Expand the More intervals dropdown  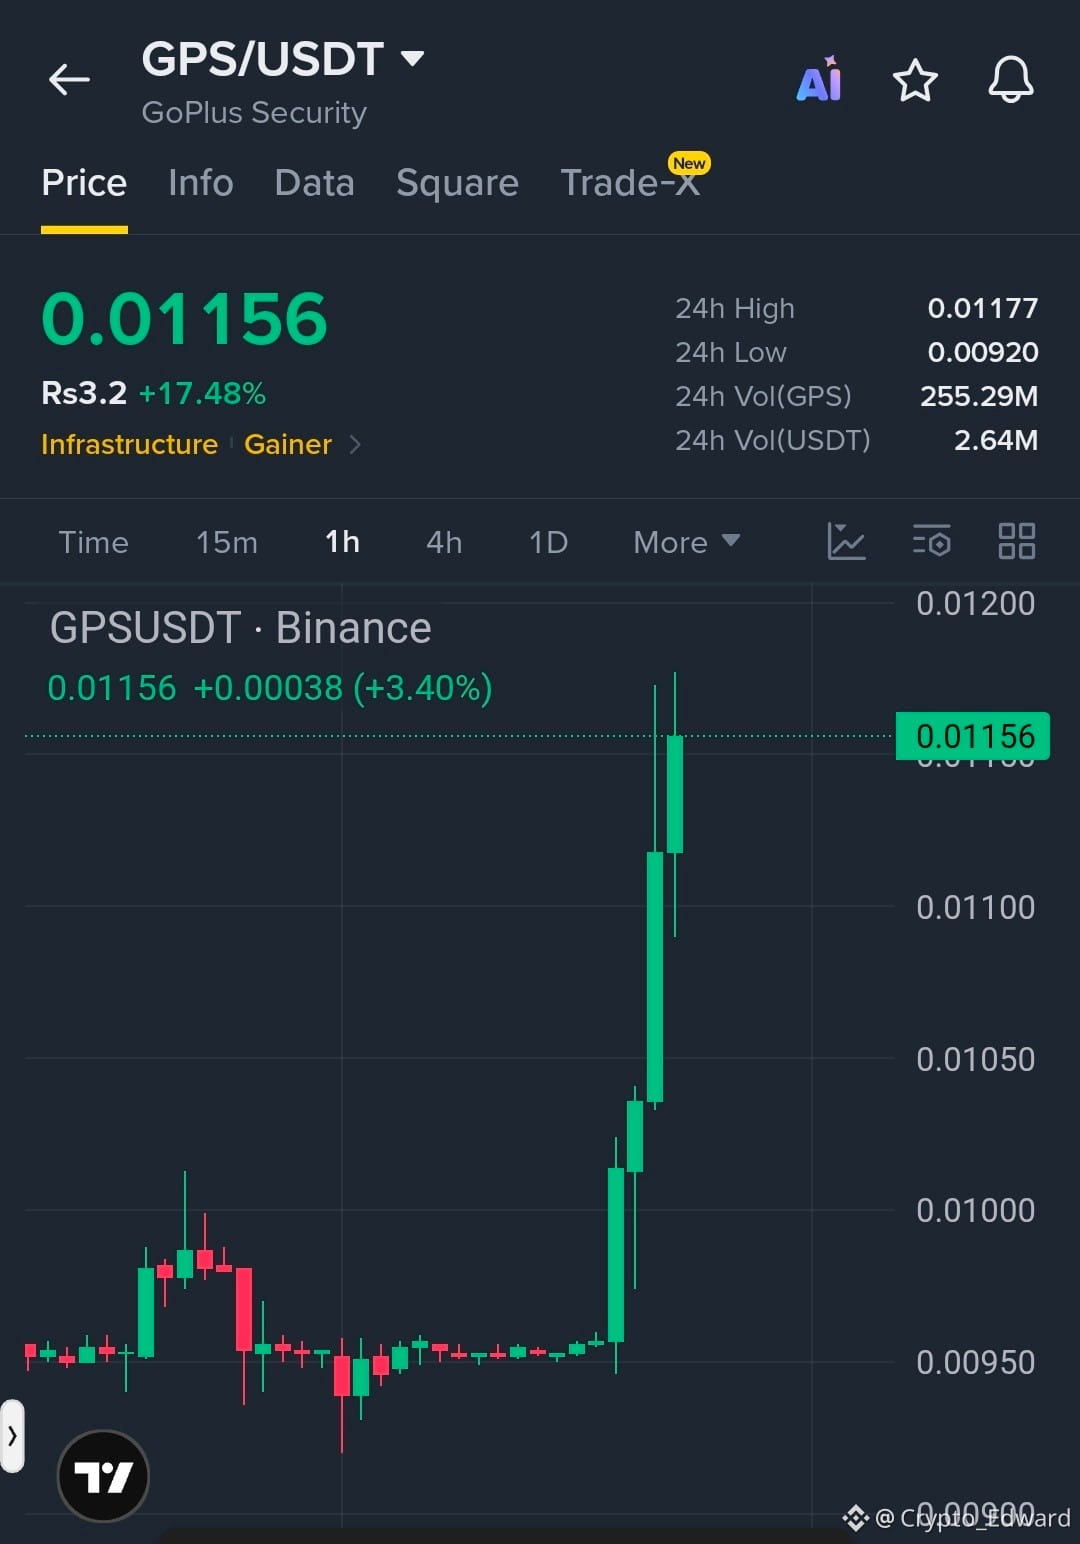[686, 542]
